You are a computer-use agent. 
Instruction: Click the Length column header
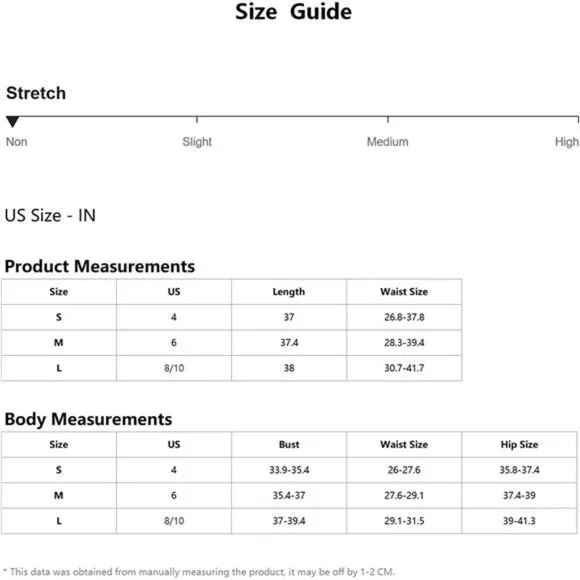pyautogui.click(x=289, y=292)
